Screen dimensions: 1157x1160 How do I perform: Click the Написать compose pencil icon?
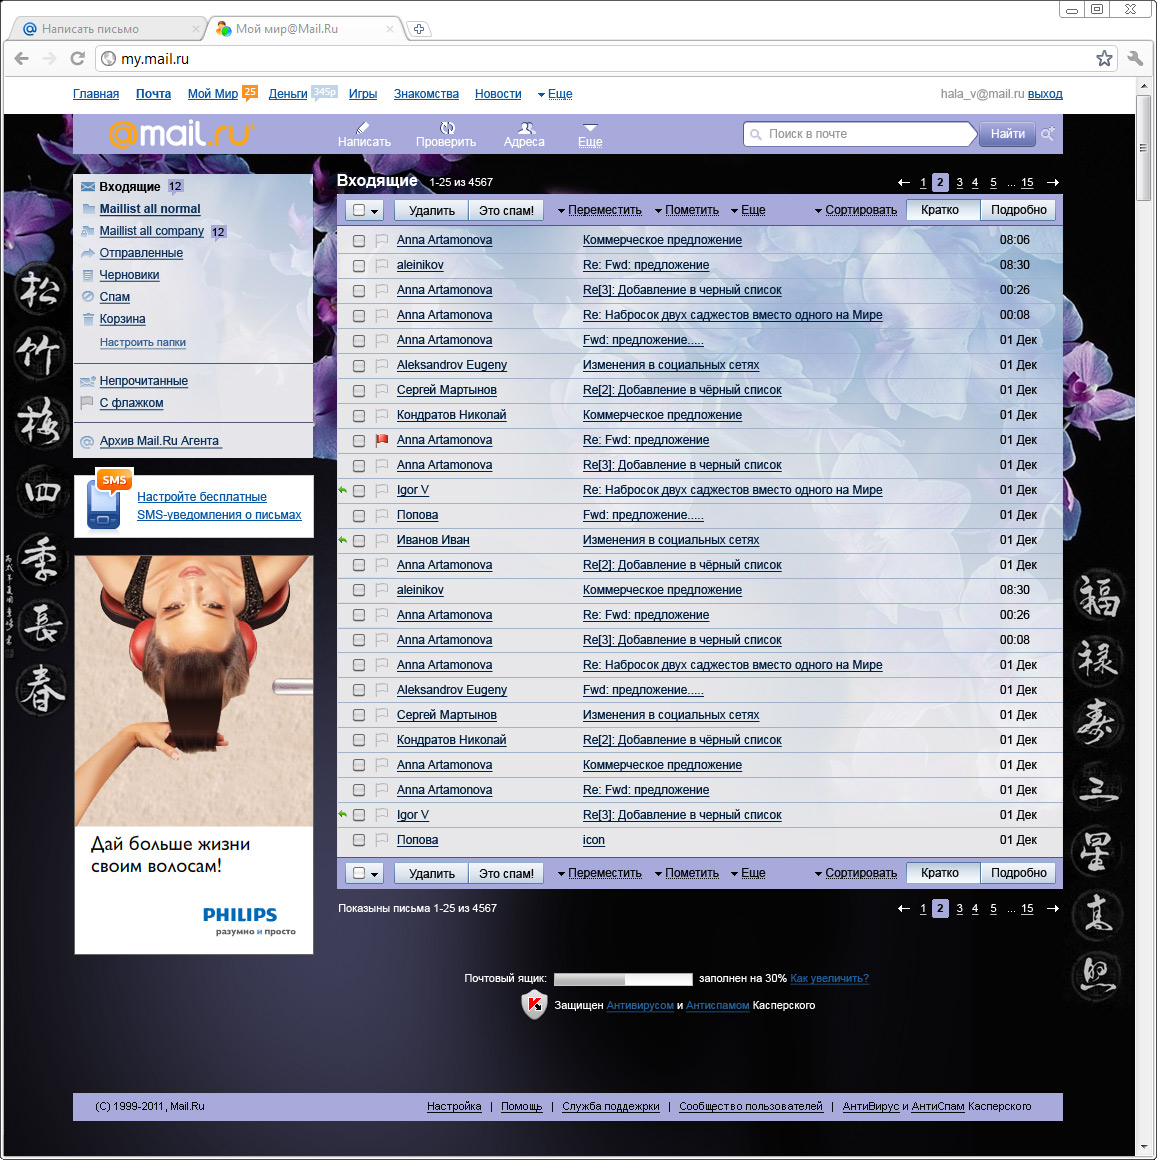click(x=362, y=127)
